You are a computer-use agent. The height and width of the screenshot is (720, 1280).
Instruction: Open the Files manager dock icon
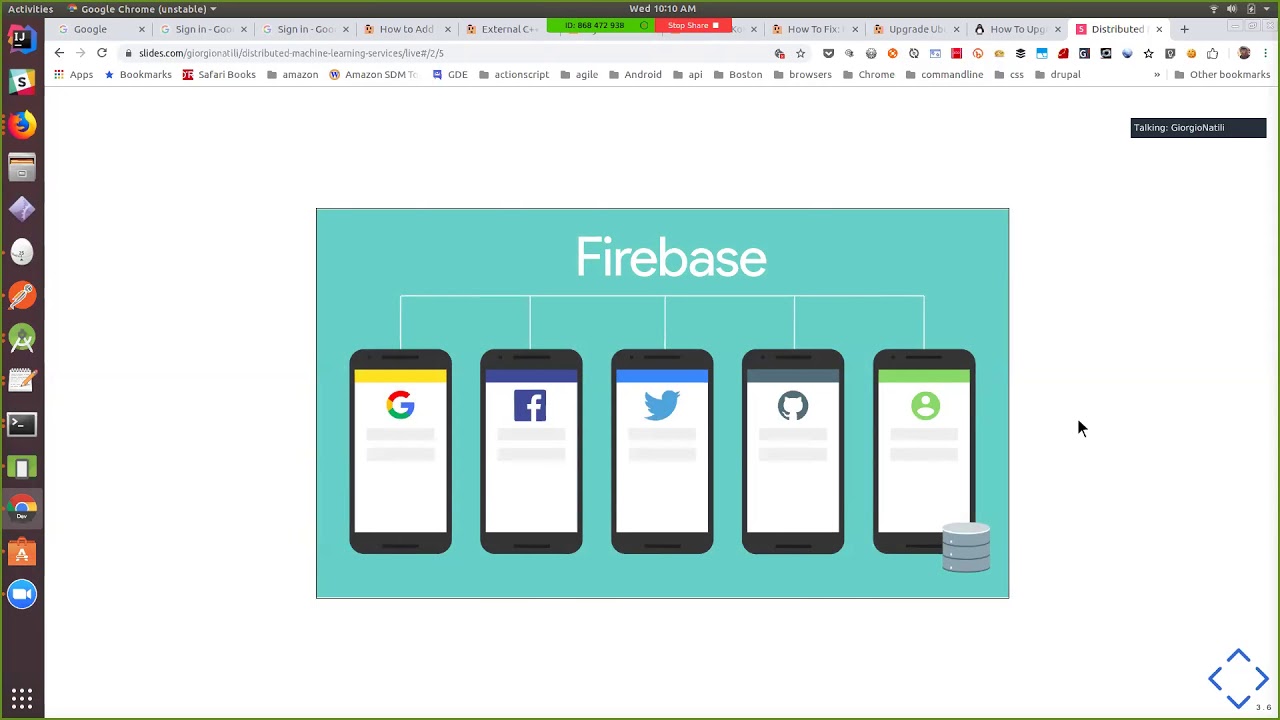click(21, 167)
